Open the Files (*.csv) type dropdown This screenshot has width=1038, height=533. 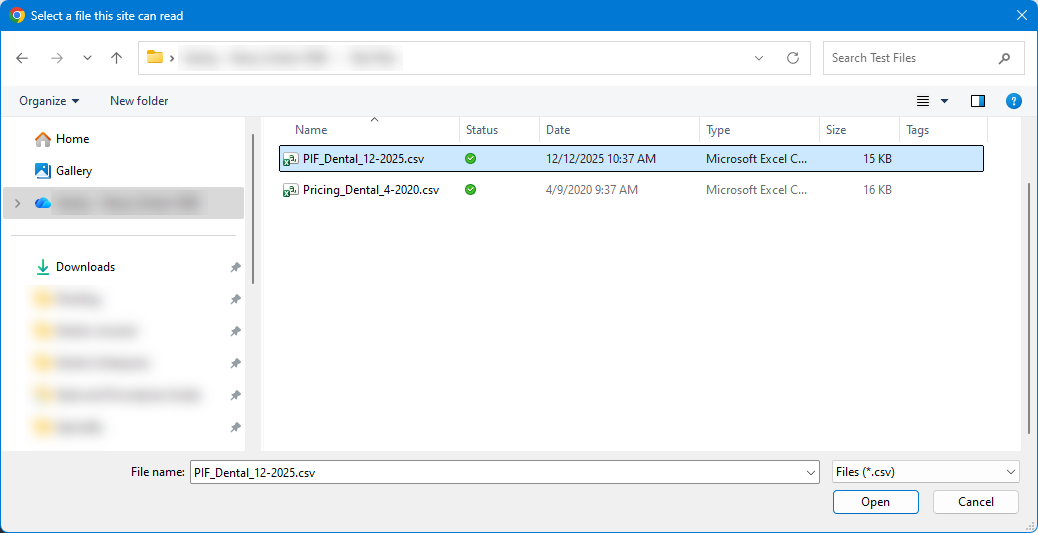click(x=925, y=472)
